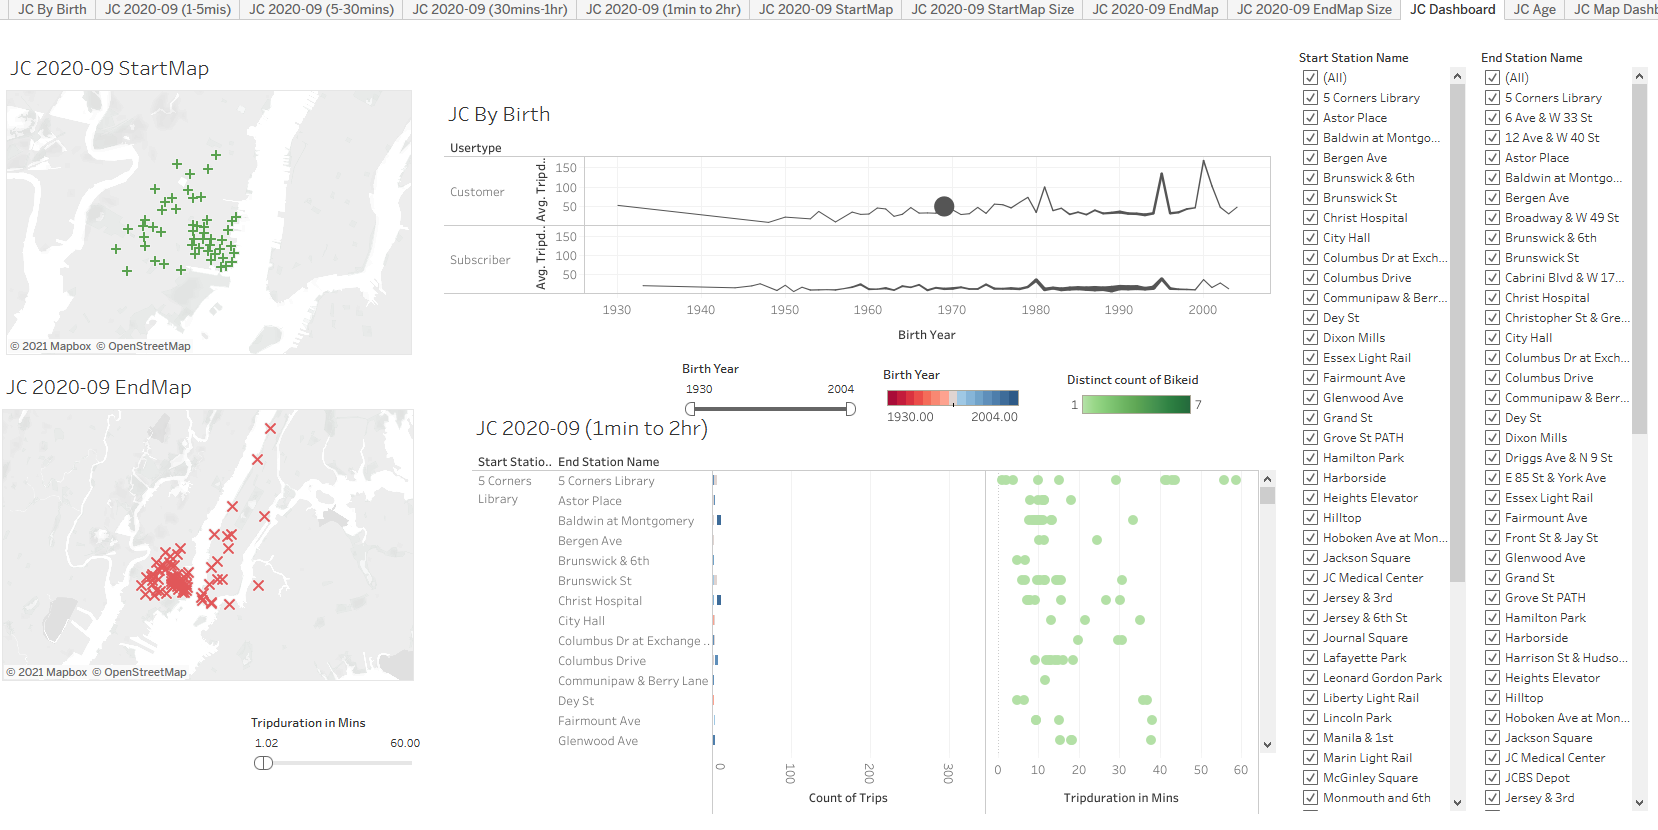Open the JC 2020-09 StartMap Size tab

click(992, 9)
